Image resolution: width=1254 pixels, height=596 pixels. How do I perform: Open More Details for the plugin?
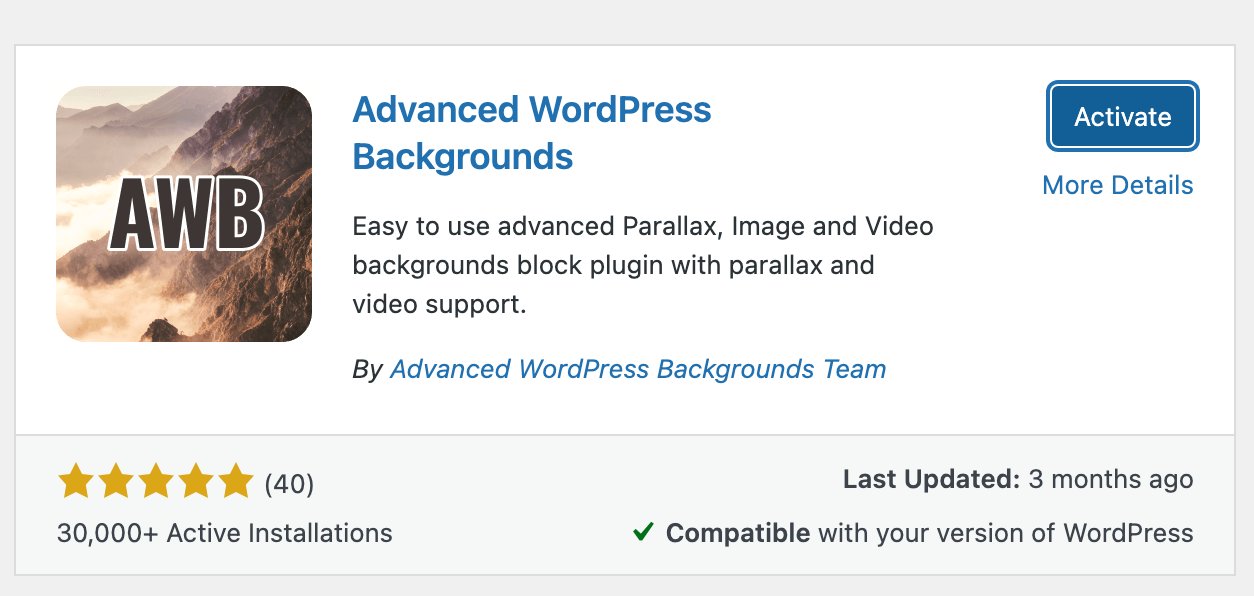[x=1117, y=185]
